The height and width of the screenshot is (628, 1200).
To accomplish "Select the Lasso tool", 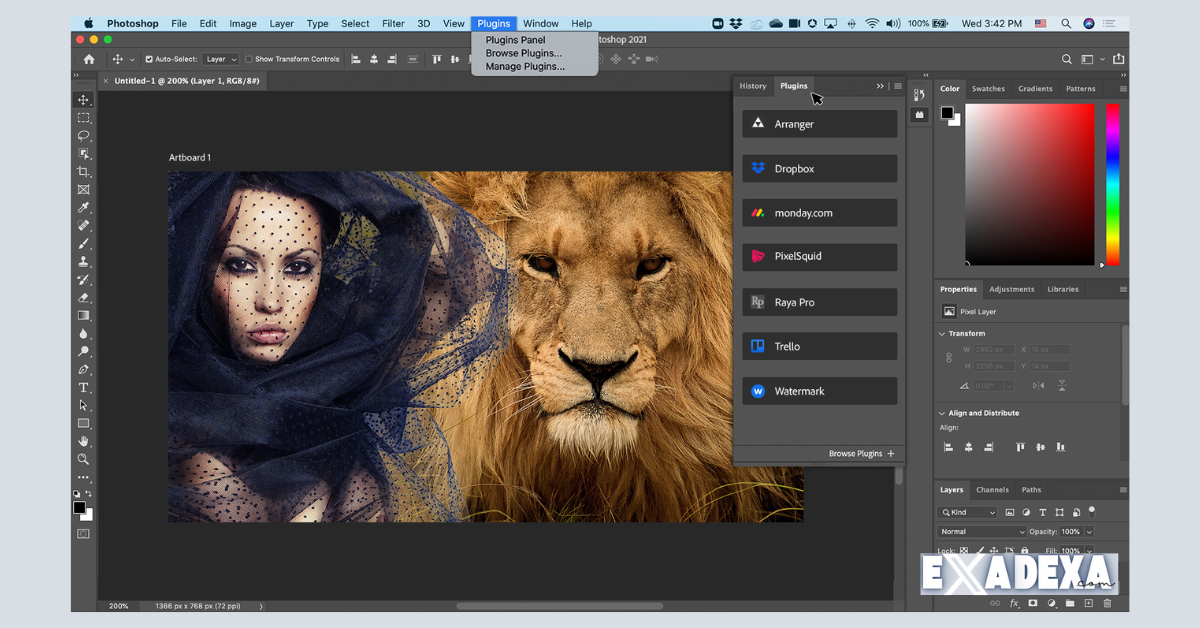I will pos(84,135).
